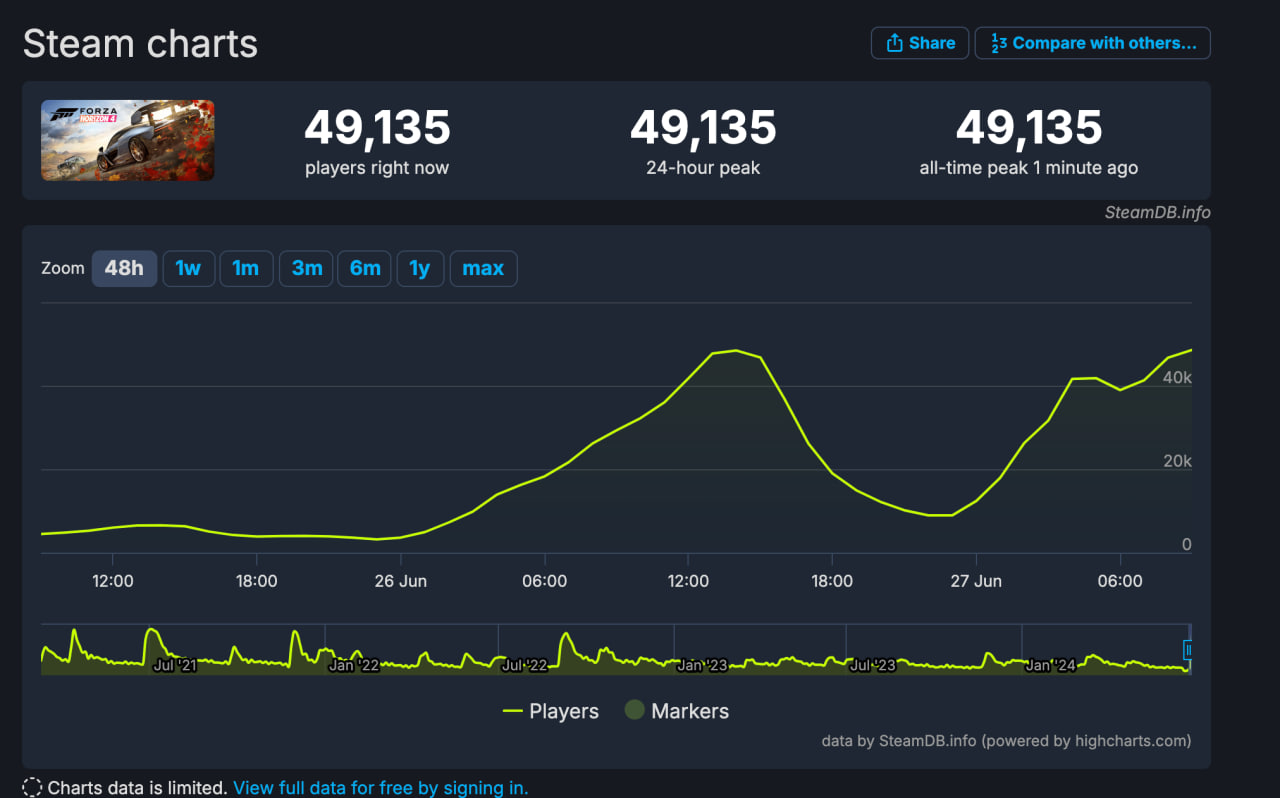Click the navigator range handle at right edge

tap(1189, 650)
